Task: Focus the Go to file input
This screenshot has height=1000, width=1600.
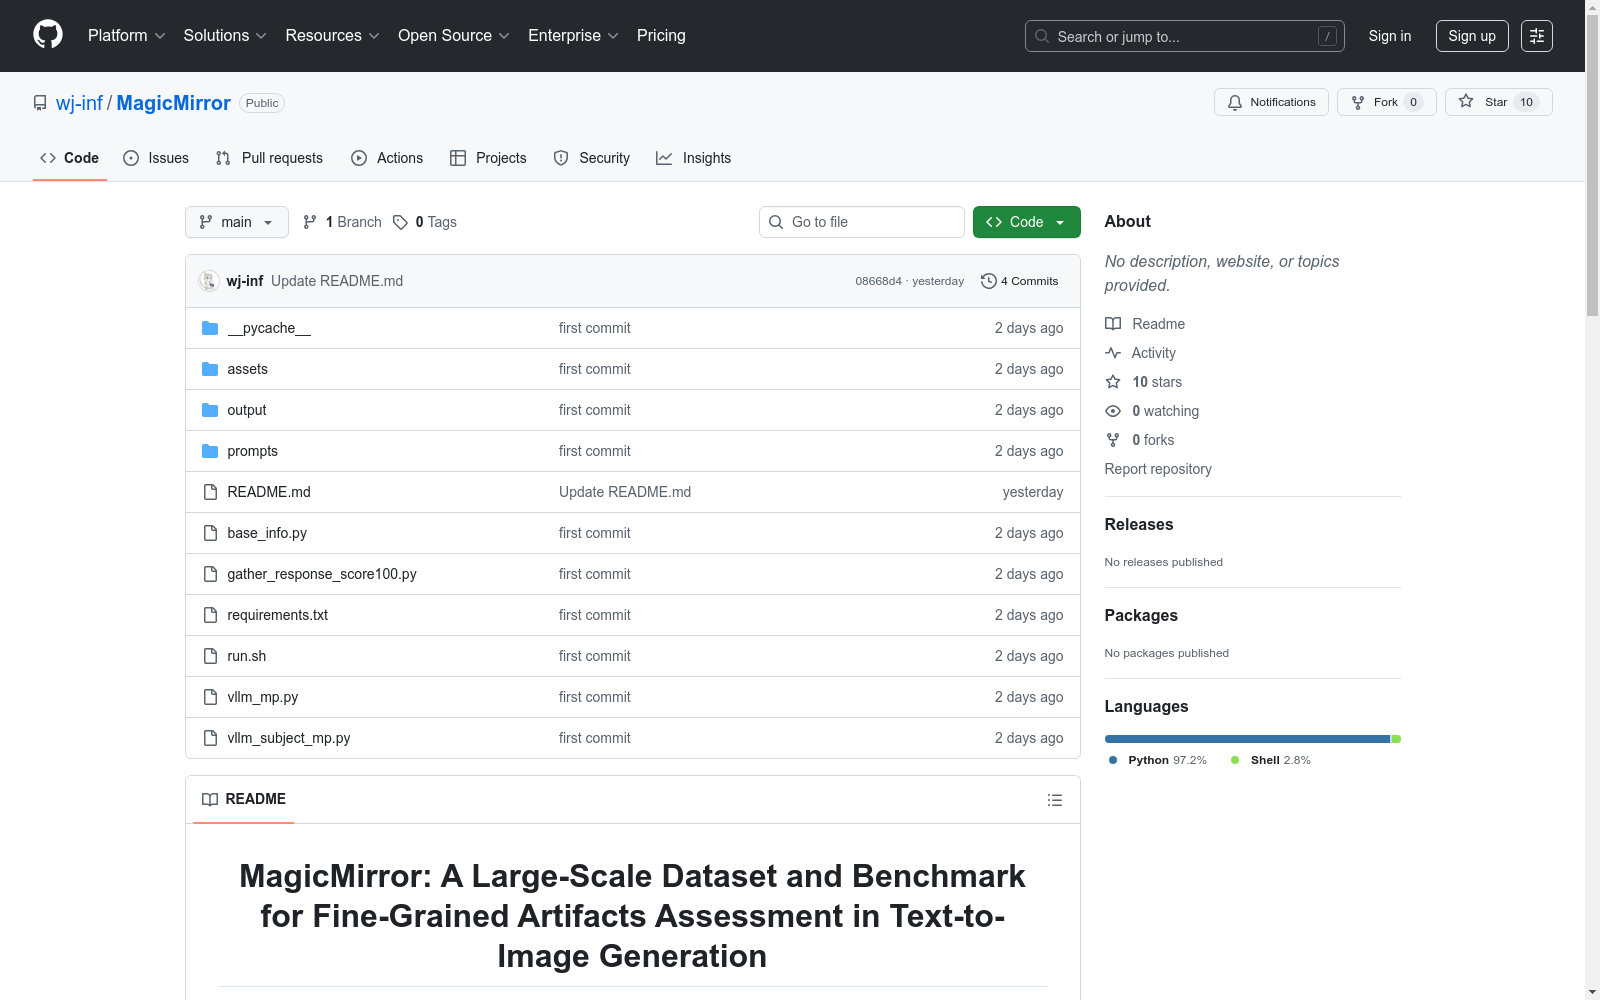Action: click(862, 222)
